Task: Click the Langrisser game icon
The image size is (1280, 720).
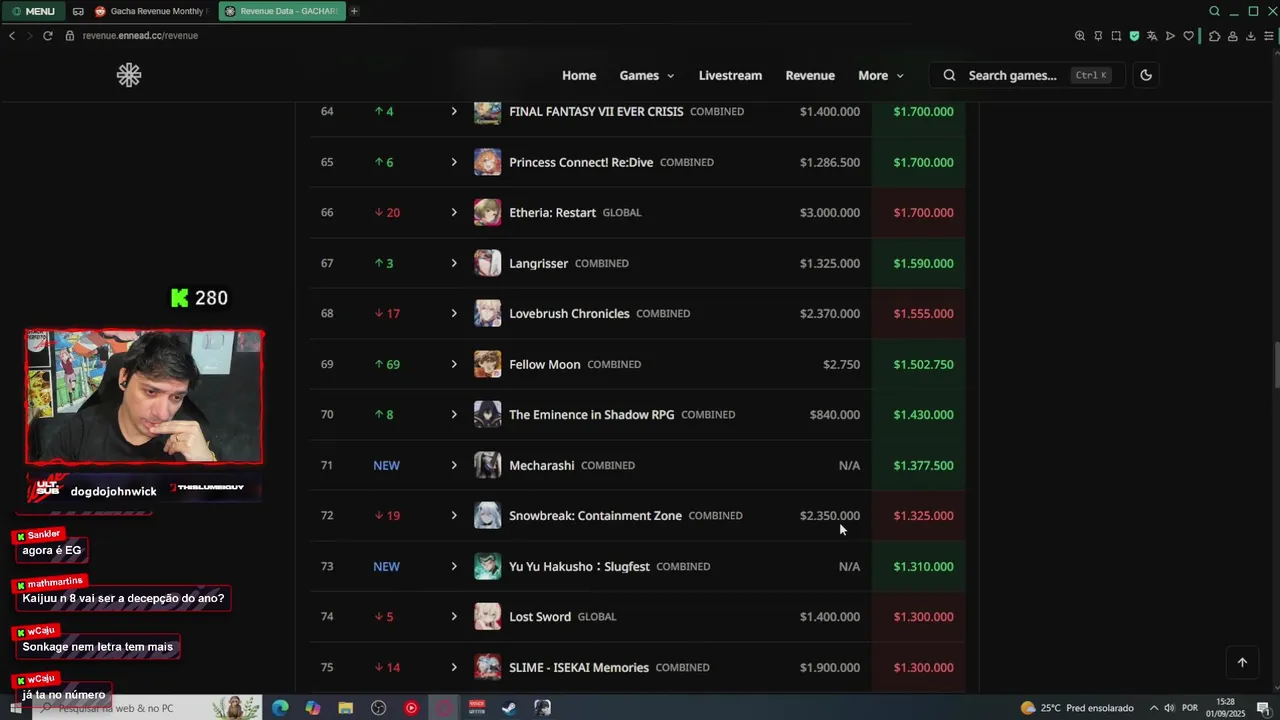Action: point(487,263)
